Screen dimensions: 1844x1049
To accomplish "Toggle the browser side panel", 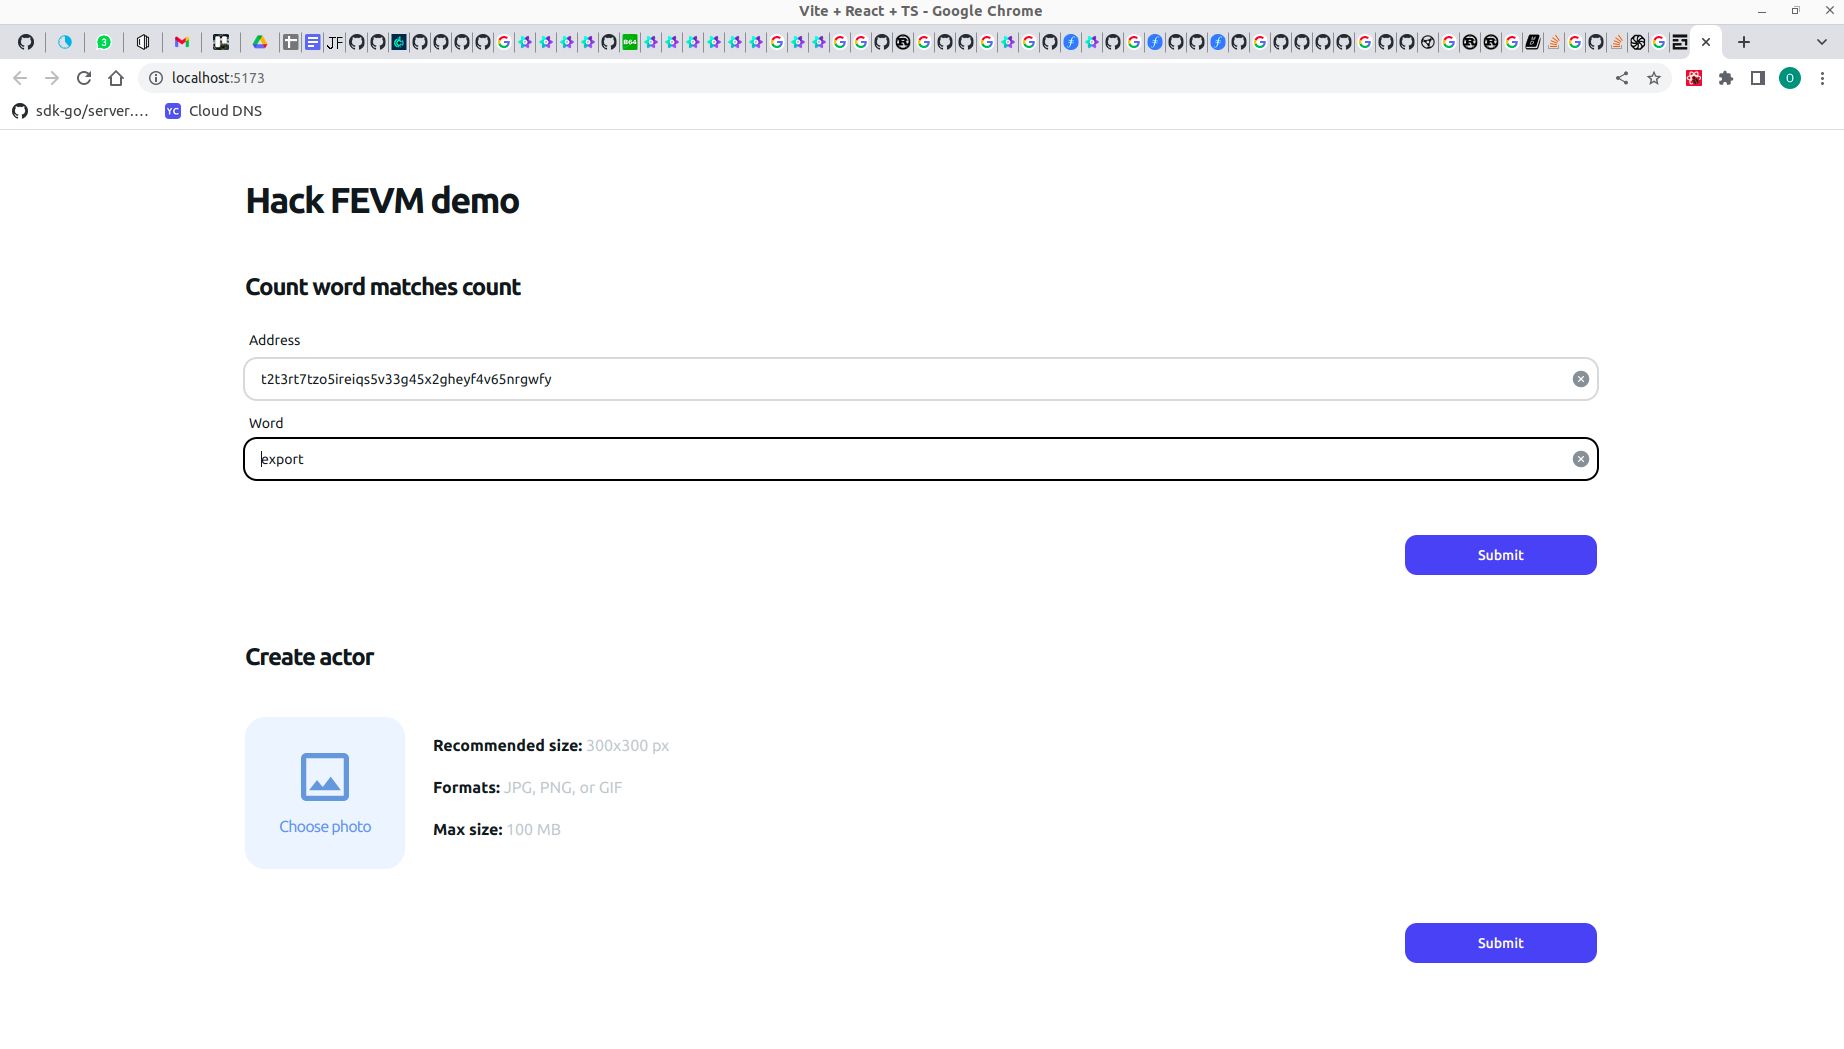I will click(1758, 78).
